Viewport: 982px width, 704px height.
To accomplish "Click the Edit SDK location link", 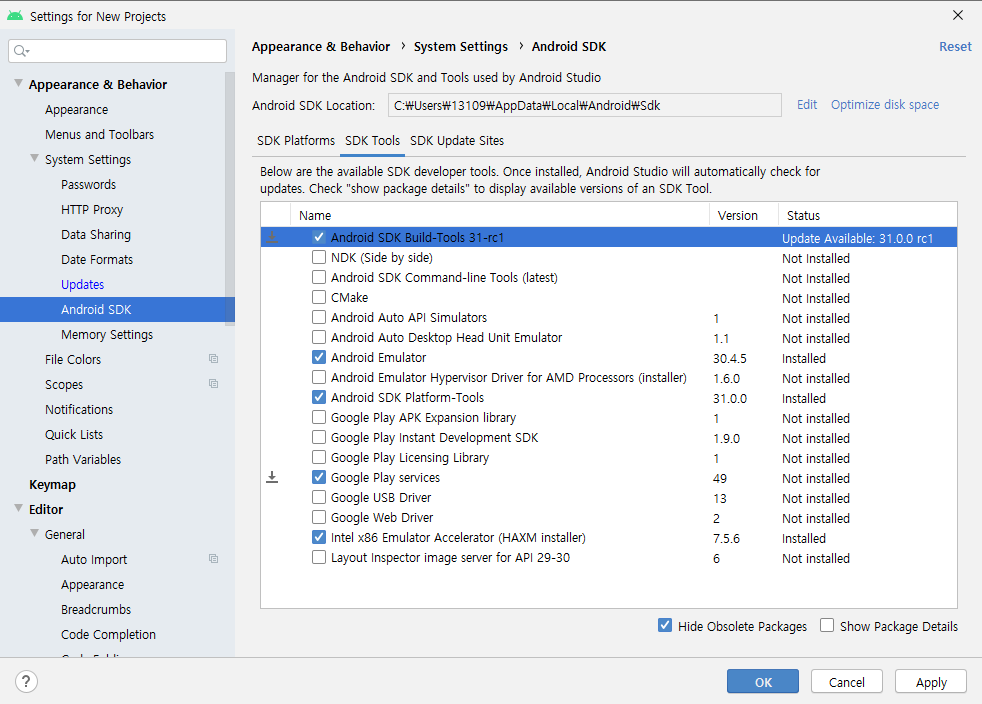I will pos(807,105).
